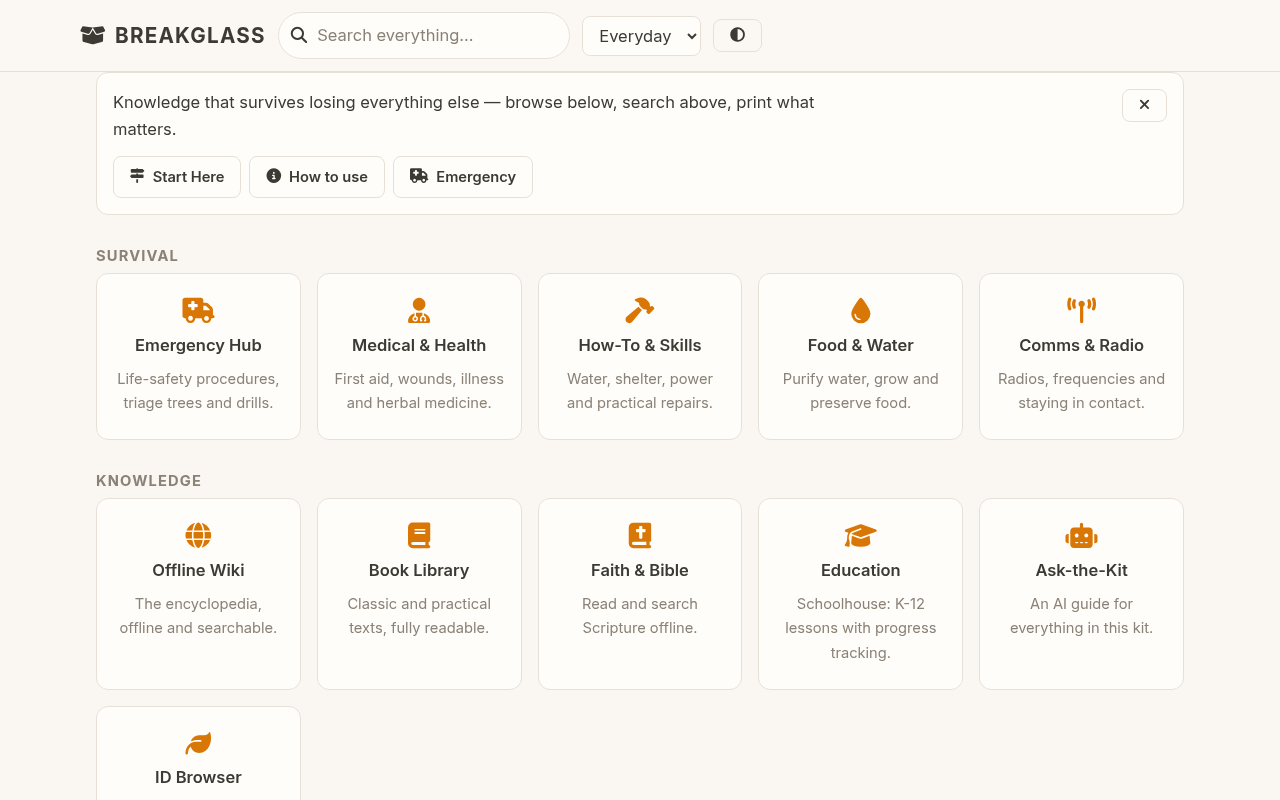Dismiss the intro banner with X
1280x800 pixels.
(1144, 105)
